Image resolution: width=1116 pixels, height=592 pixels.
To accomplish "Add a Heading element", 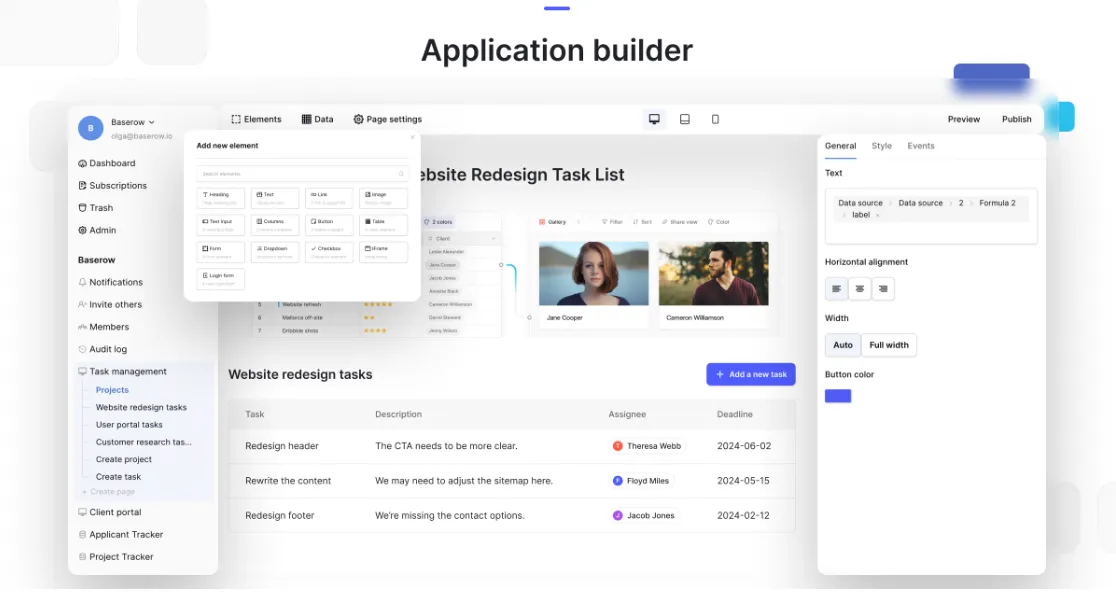I will 221,198.
